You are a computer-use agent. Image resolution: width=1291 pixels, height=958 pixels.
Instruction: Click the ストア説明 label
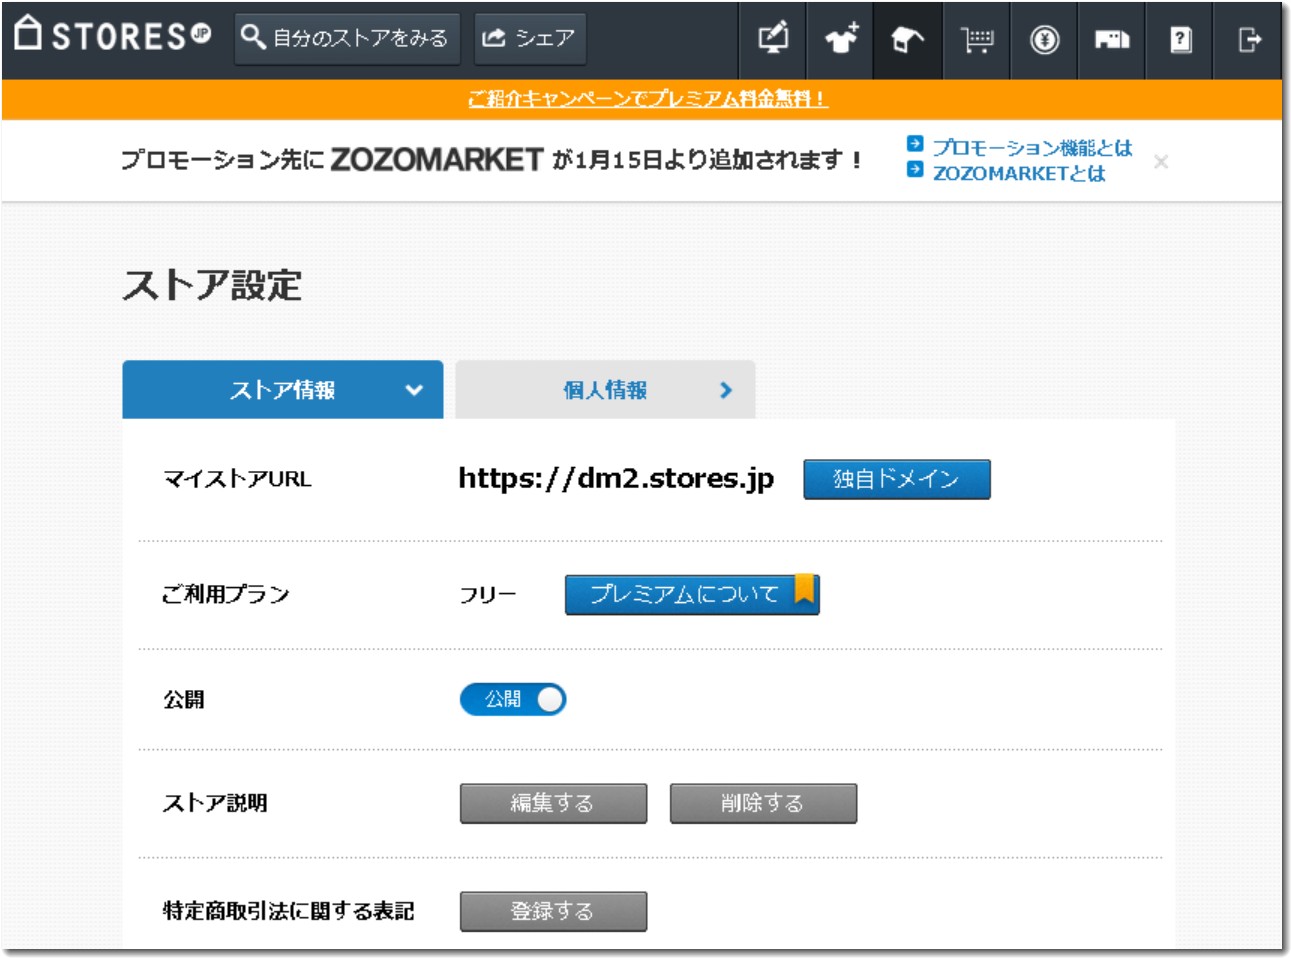click(215, 803)
